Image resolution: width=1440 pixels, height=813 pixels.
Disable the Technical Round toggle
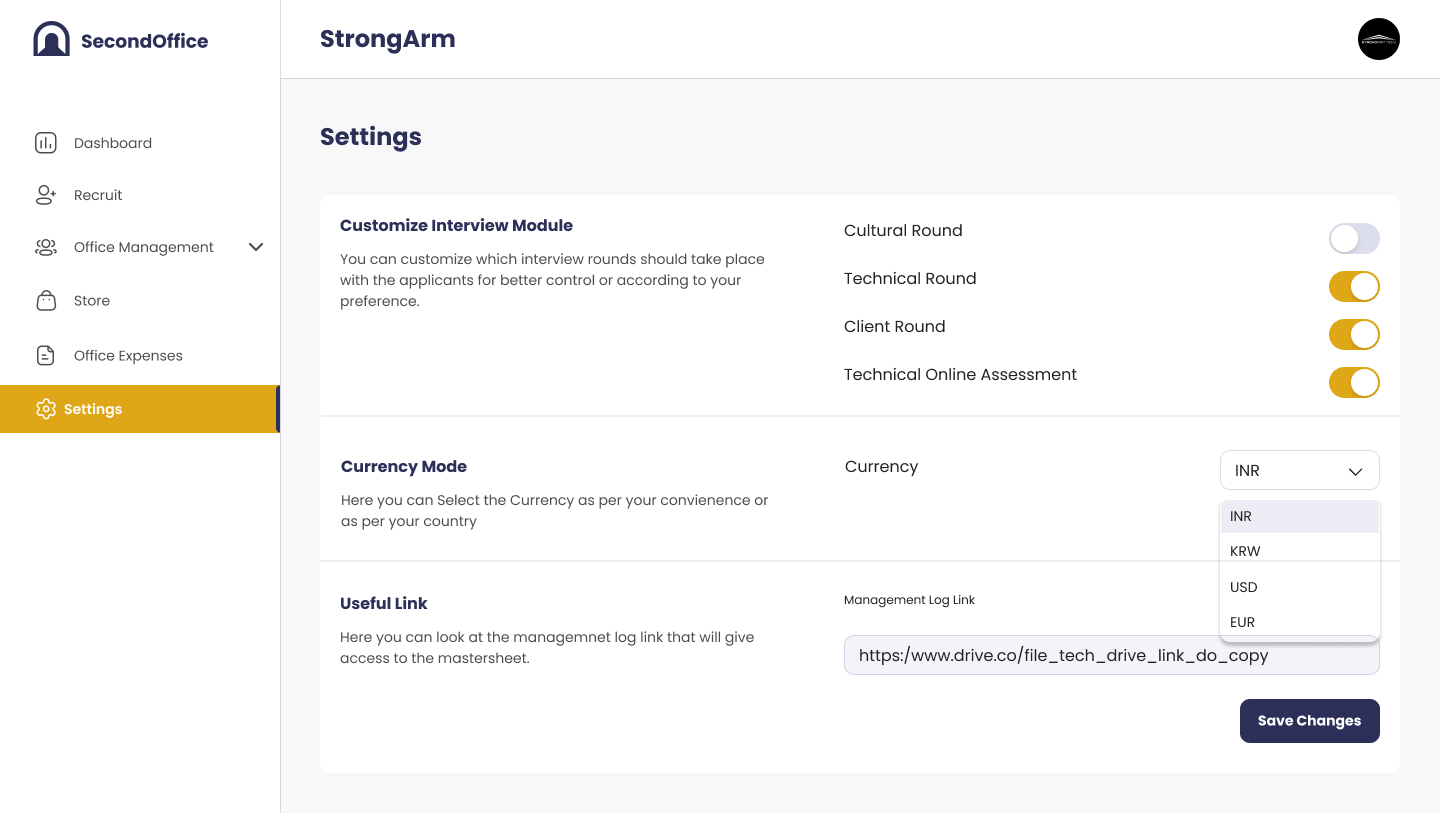click(x=1354, y=286)
